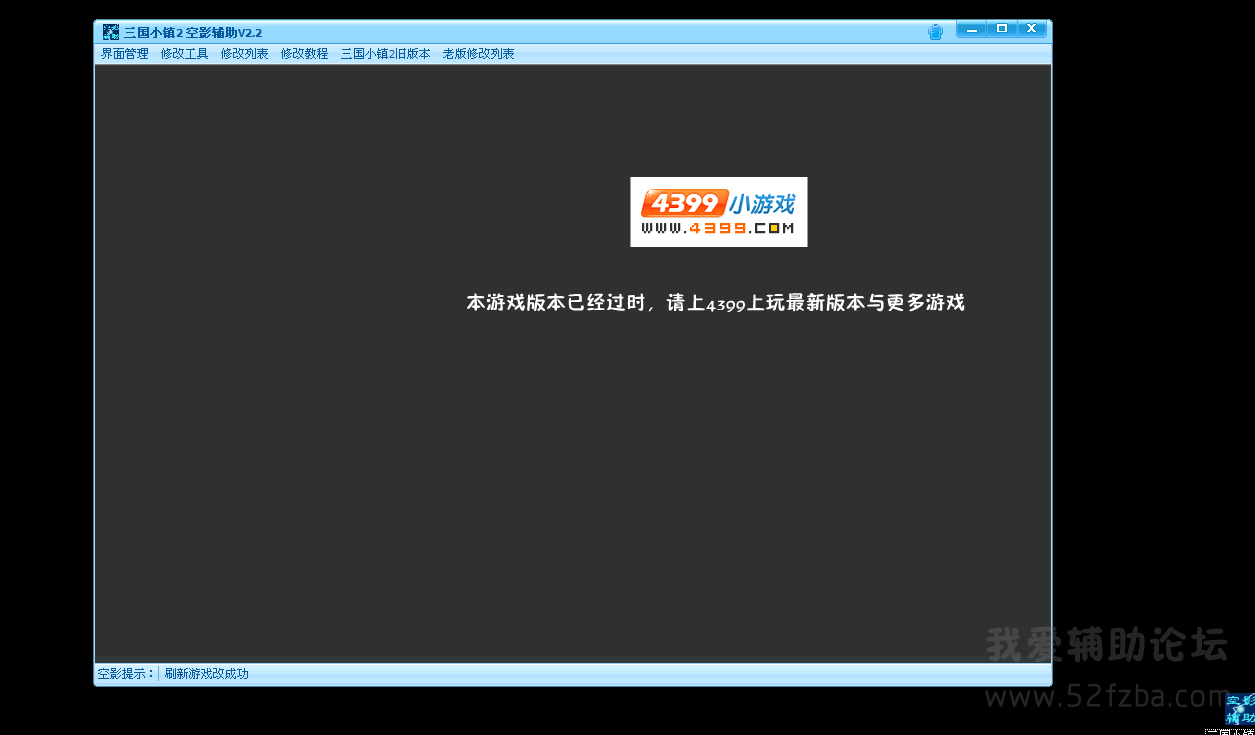Click the outdated game version message text
The height and width of the screenshot is (735, 1255).
click(x=715, y=302)
